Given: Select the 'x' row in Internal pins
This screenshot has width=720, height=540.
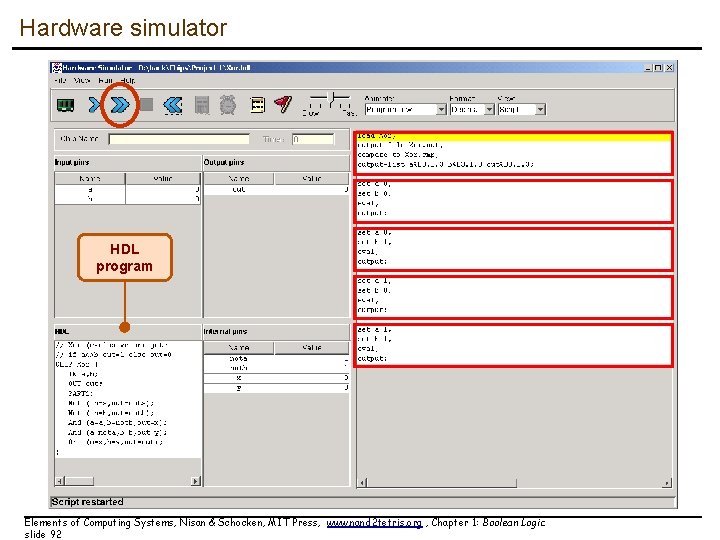Looking at the screenshot, I should (276, 378).
